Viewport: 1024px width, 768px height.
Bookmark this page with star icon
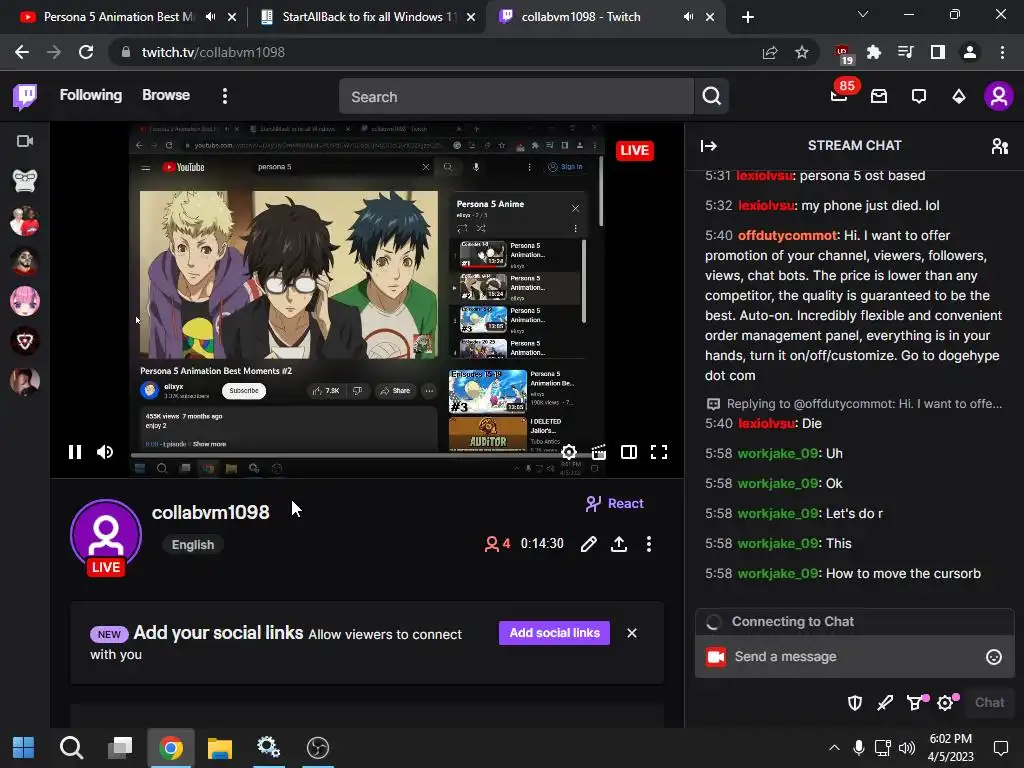(802, 52)
